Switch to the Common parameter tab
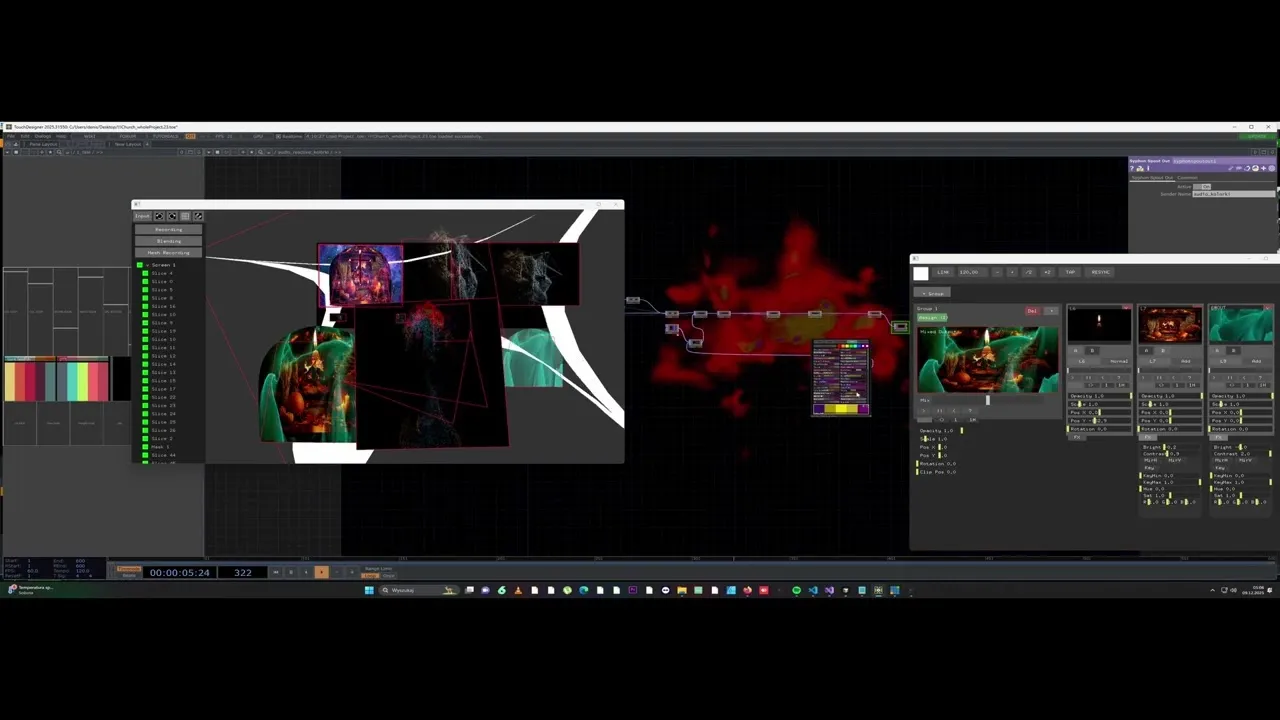The image size is (1280, 720). pyautogui.click(x=1187, y=178)
